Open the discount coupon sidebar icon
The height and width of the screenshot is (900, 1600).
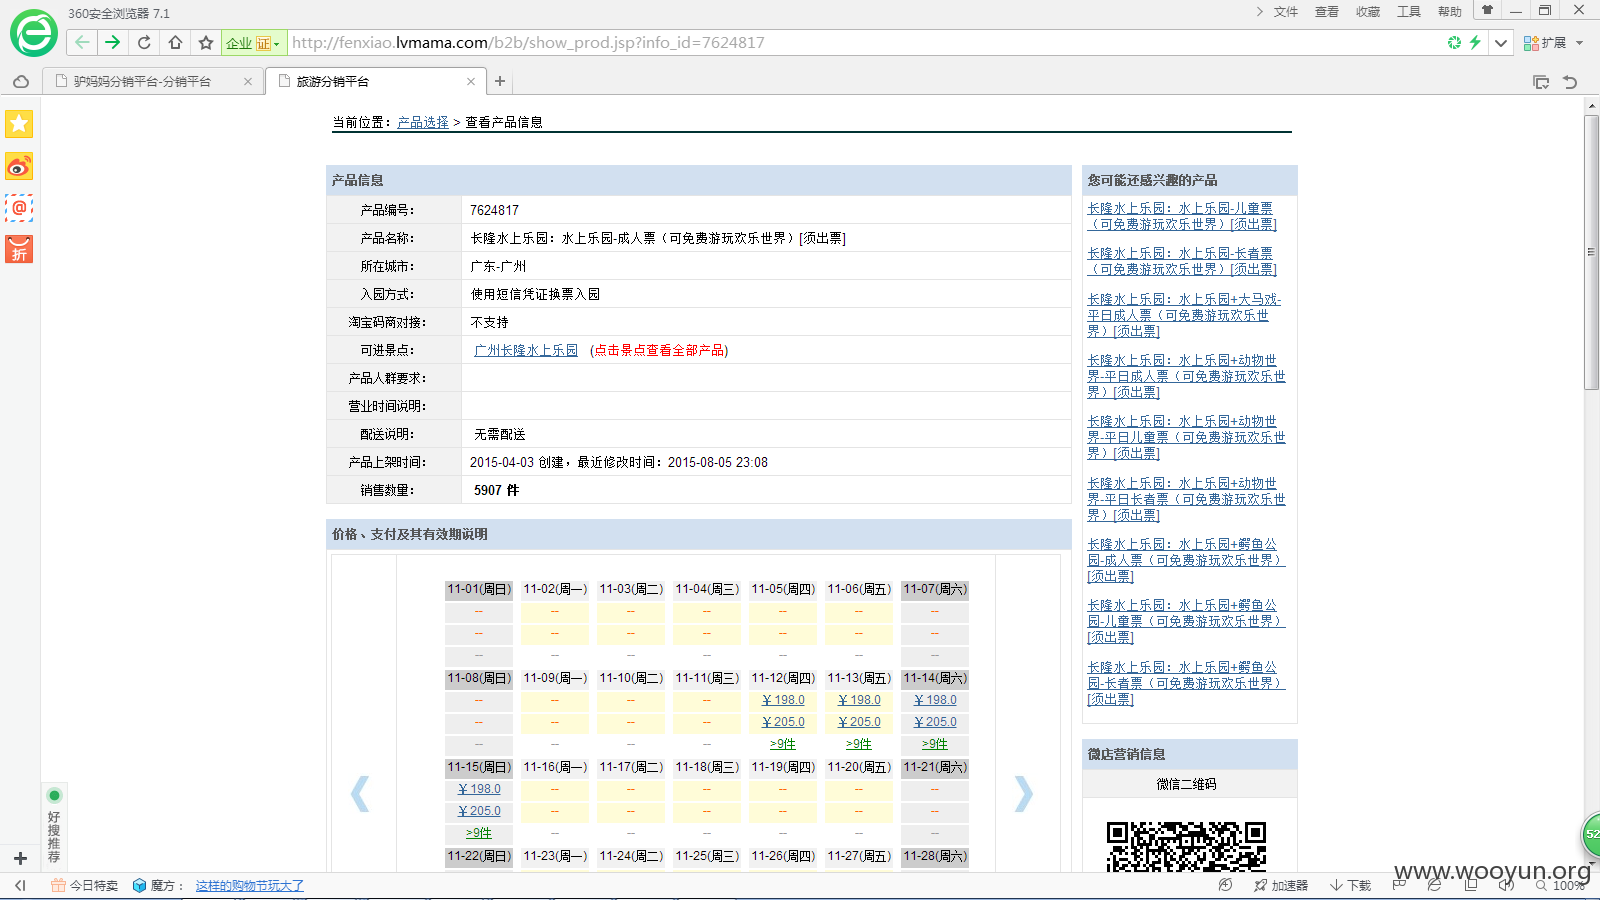click(x=19, y=249)
